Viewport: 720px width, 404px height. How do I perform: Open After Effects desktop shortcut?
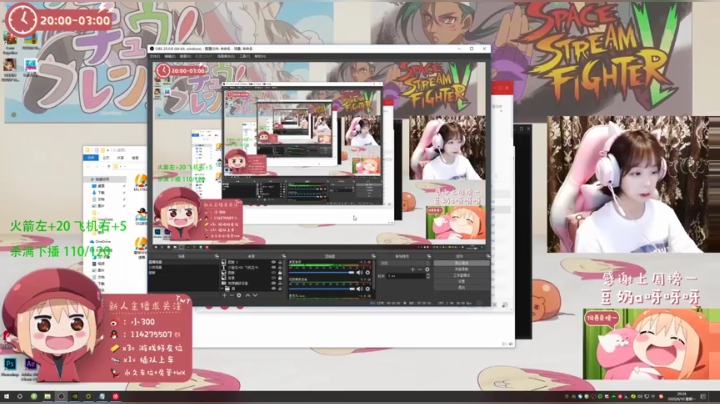(x=30, y=367)
